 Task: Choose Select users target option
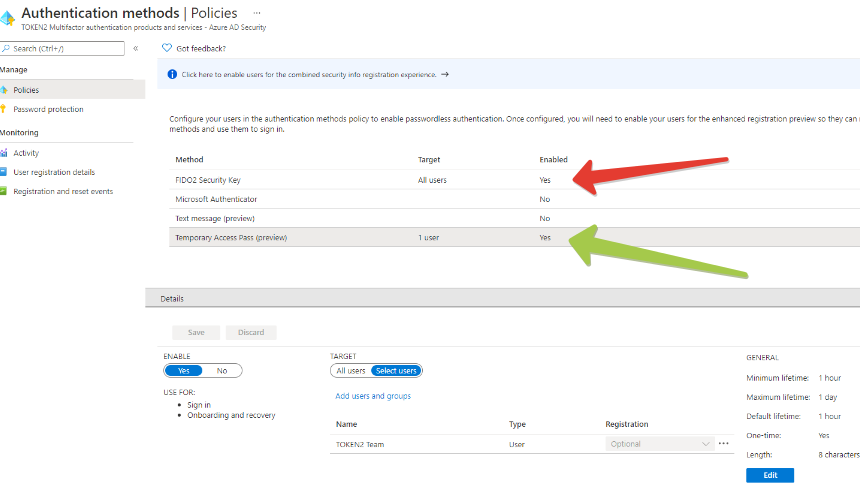click(396, 371)
